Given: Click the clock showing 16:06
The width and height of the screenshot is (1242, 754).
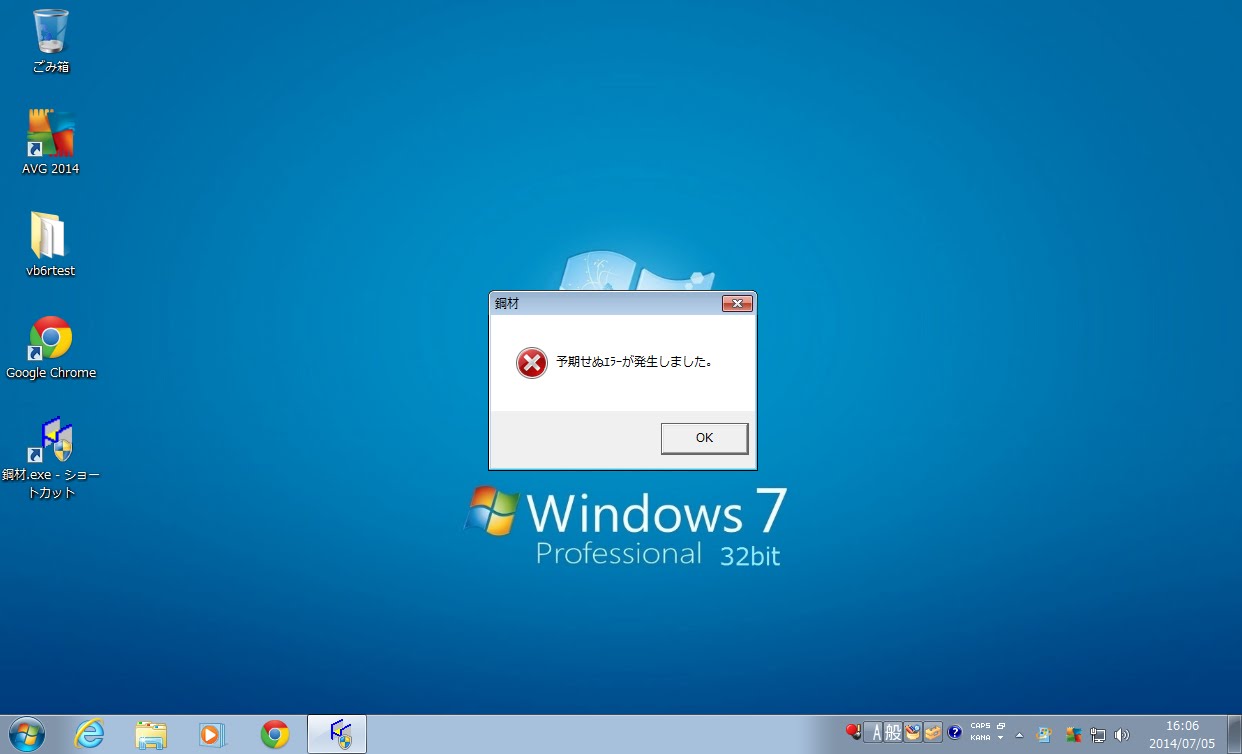Looking at the screenshot, I should (1182, 726).
